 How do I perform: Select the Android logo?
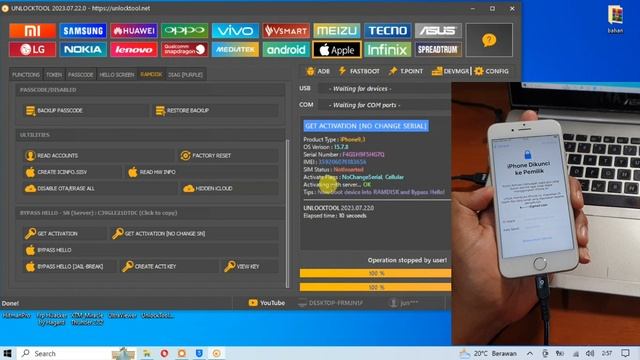[x=286, y=49]
